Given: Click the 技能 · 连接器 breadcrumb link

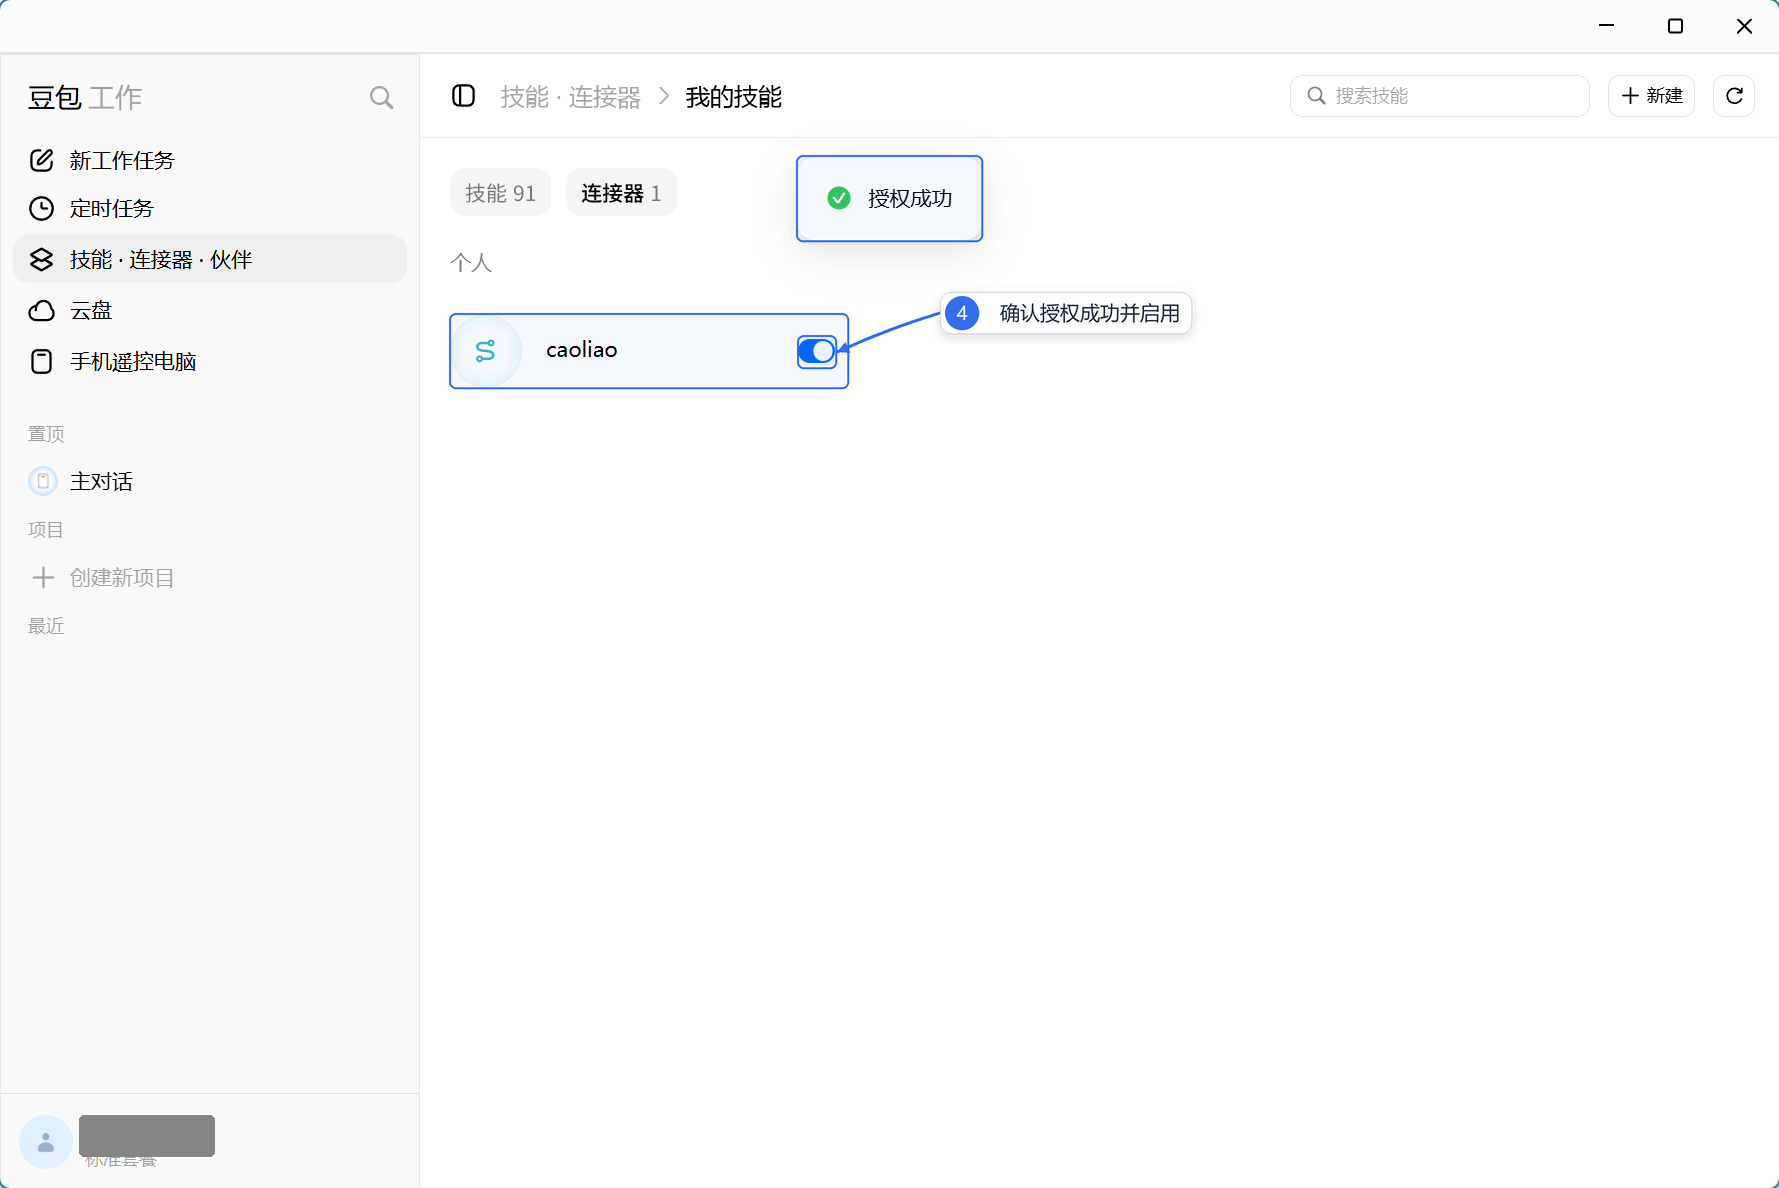Looking at the screenshot, I should [570, 97].
